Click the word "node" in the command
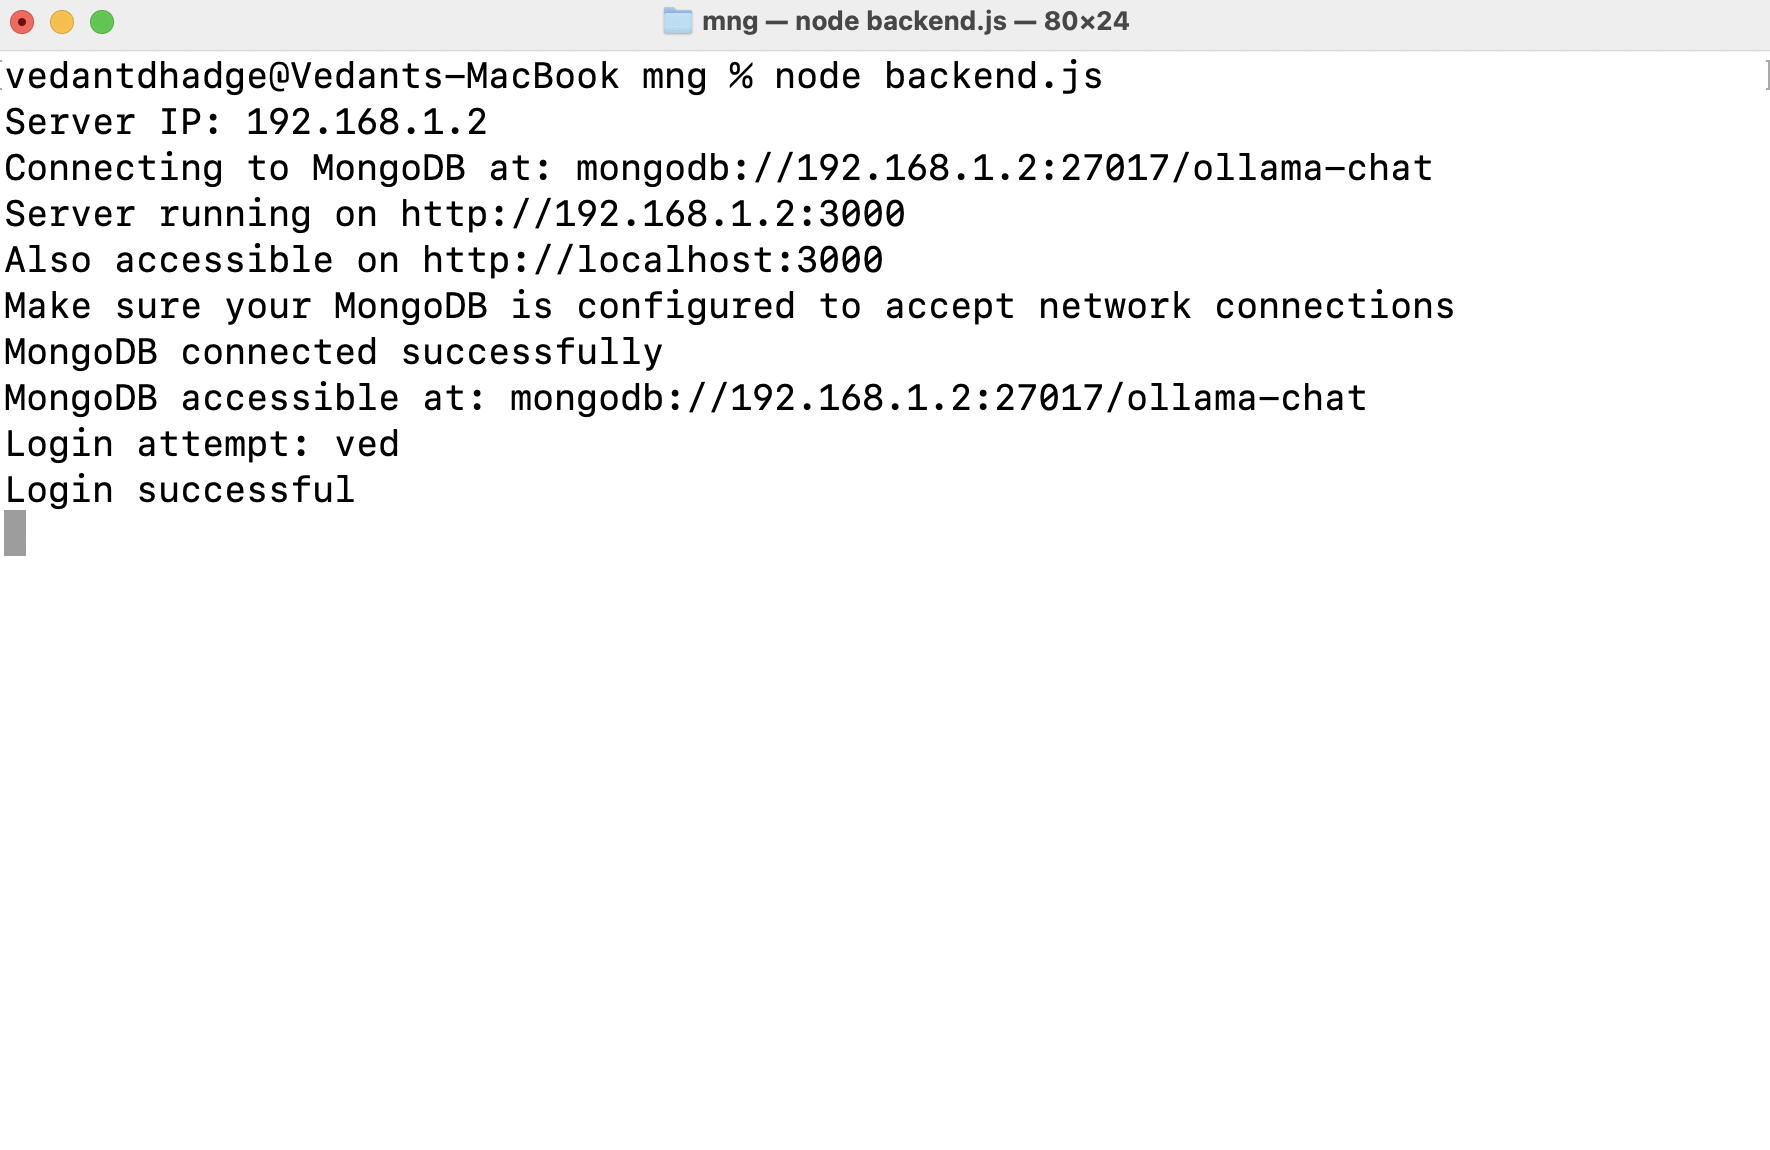 [817, 76]
